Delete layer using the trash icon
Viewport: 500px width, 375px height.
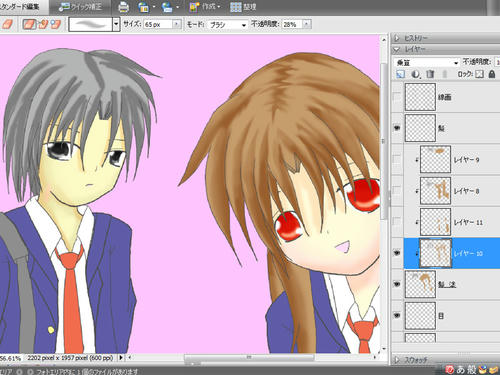[x=430, y=74]
